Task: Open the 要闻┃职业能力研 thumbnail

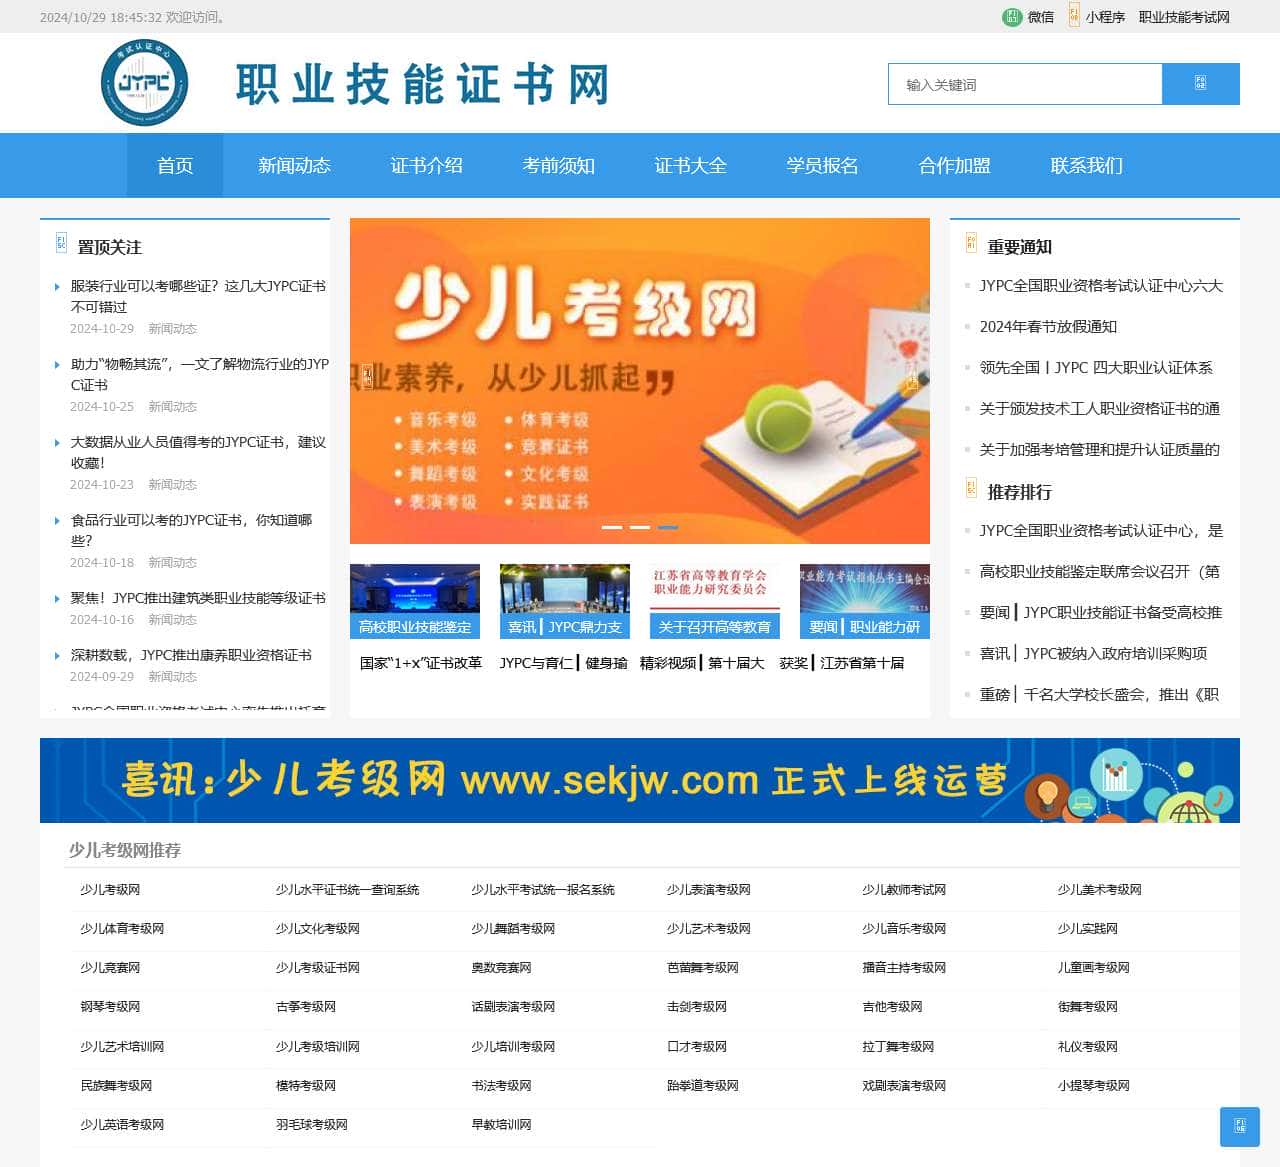Action: [865, 601]
